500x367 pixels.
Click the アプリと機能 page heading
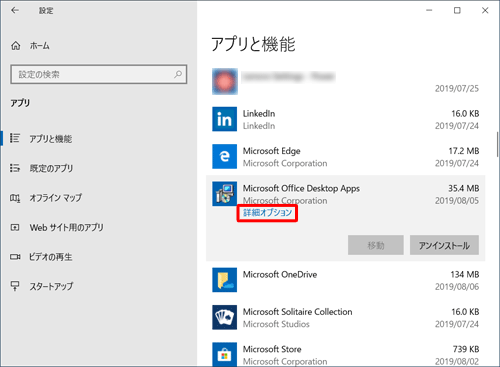[x=253, y=44]
